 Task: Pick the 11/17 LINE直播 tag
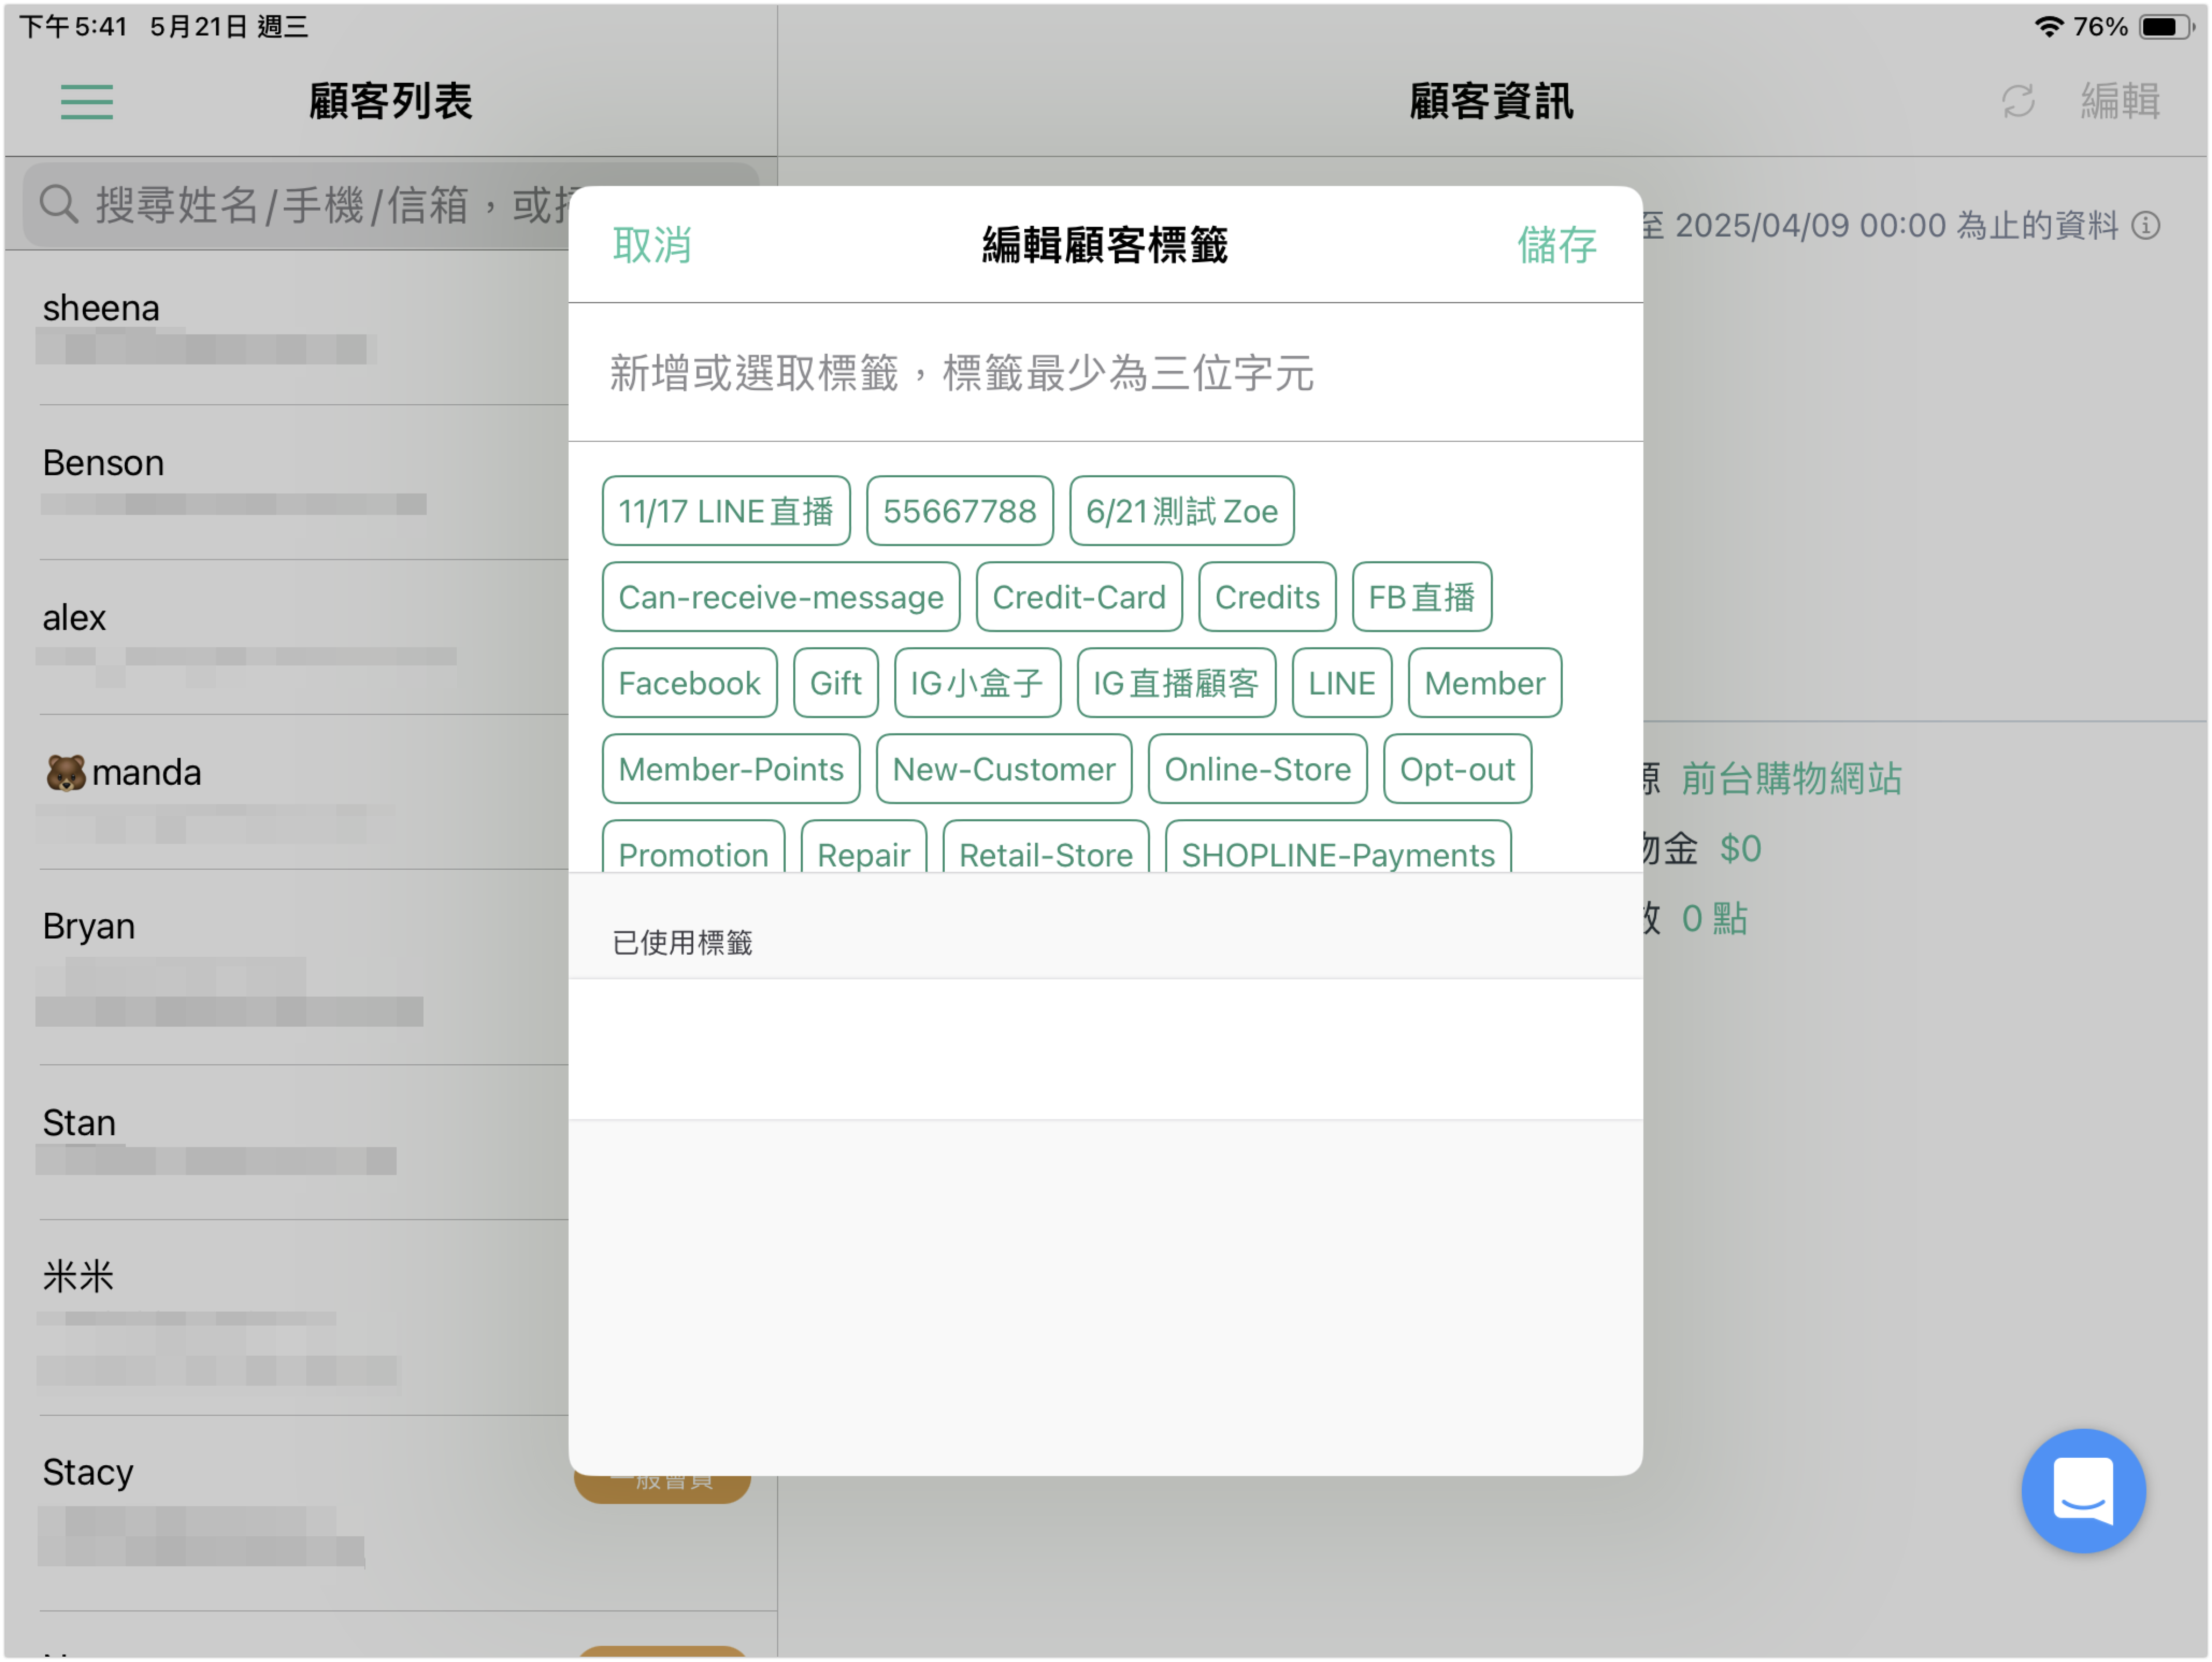(726, 511)
